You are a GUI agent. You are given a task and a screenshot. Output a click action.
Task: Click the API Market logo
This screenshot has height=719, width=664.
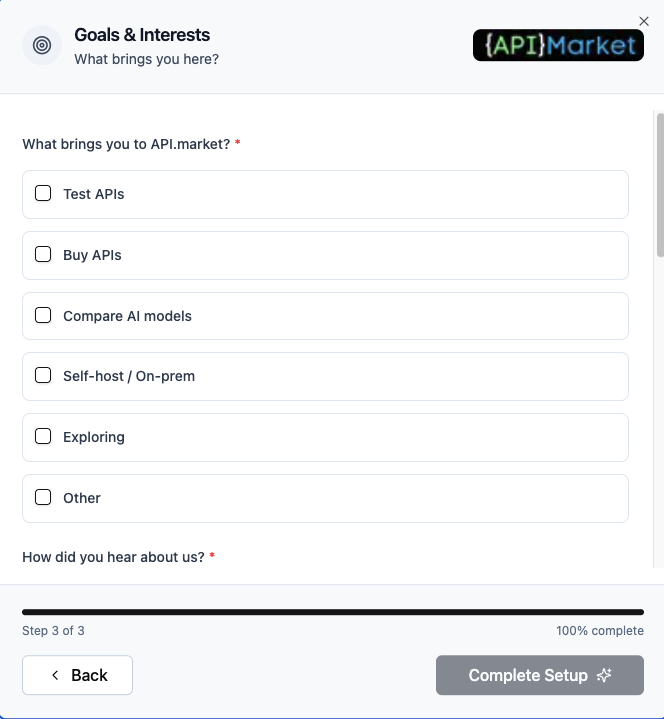coord(558,45)
